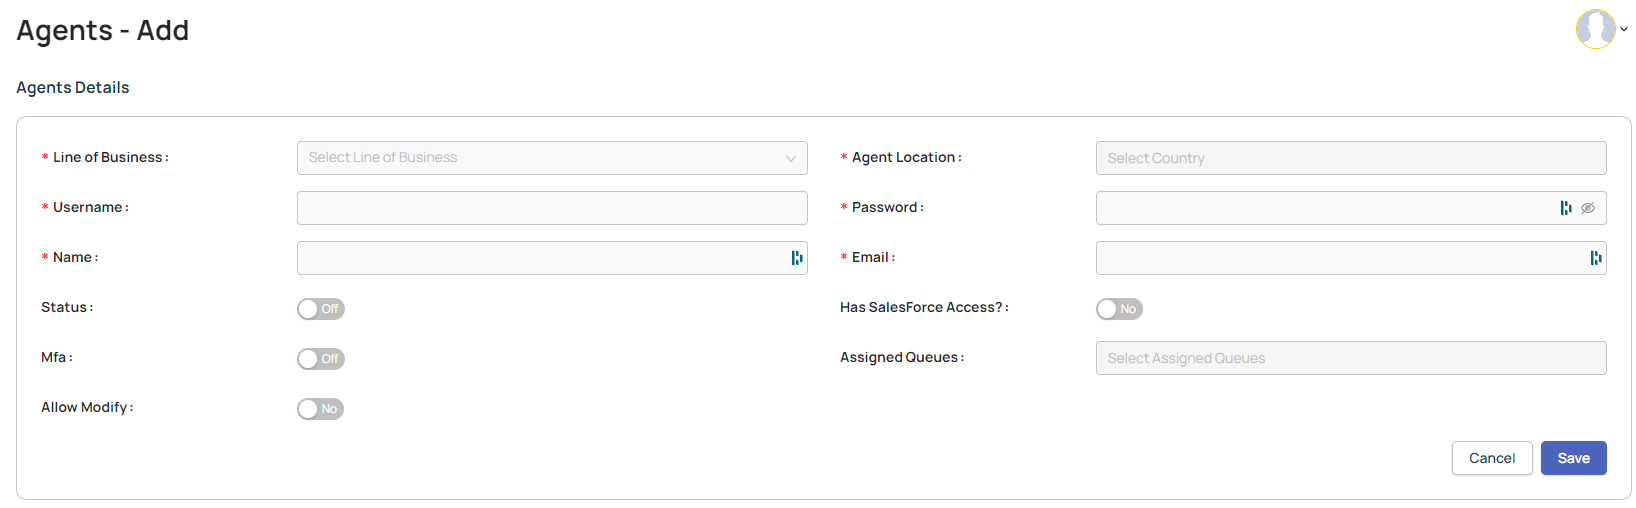The image size is (1636, 508).
Task: Switch Allow Modify to Yes
Action: pos(320,409)
